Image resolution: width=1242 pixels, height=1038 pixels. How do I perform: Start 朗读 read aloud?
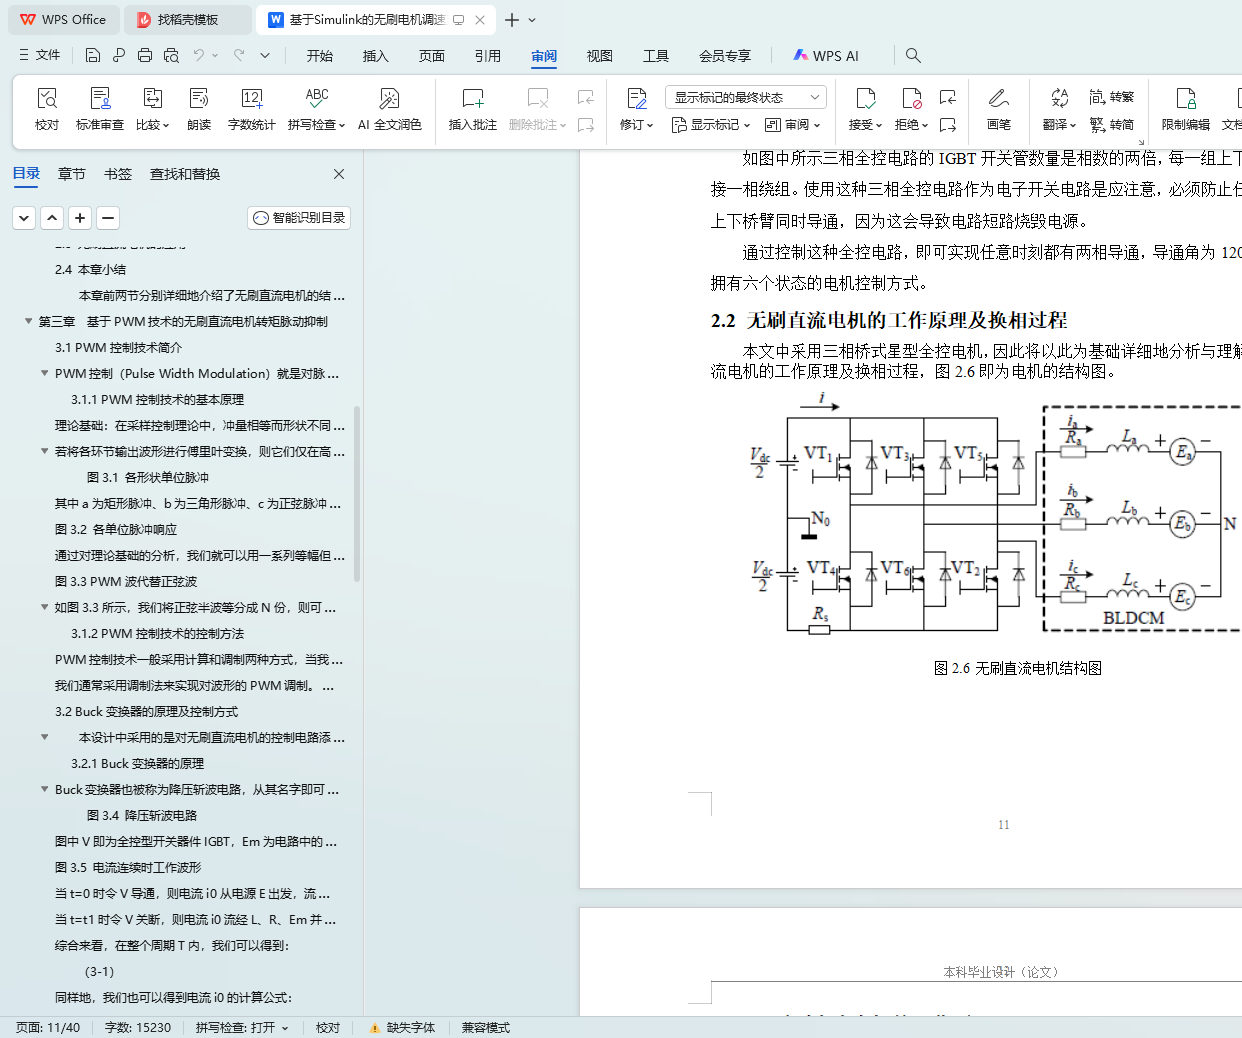199,109
